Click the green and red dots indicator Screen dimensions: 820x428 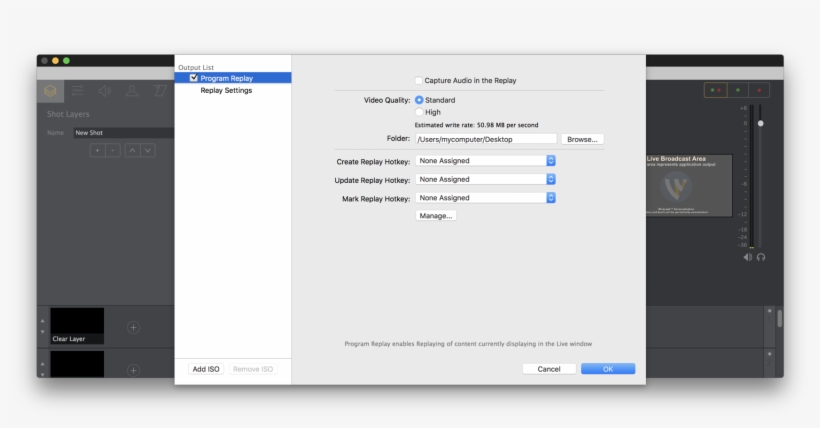(715, 90)
